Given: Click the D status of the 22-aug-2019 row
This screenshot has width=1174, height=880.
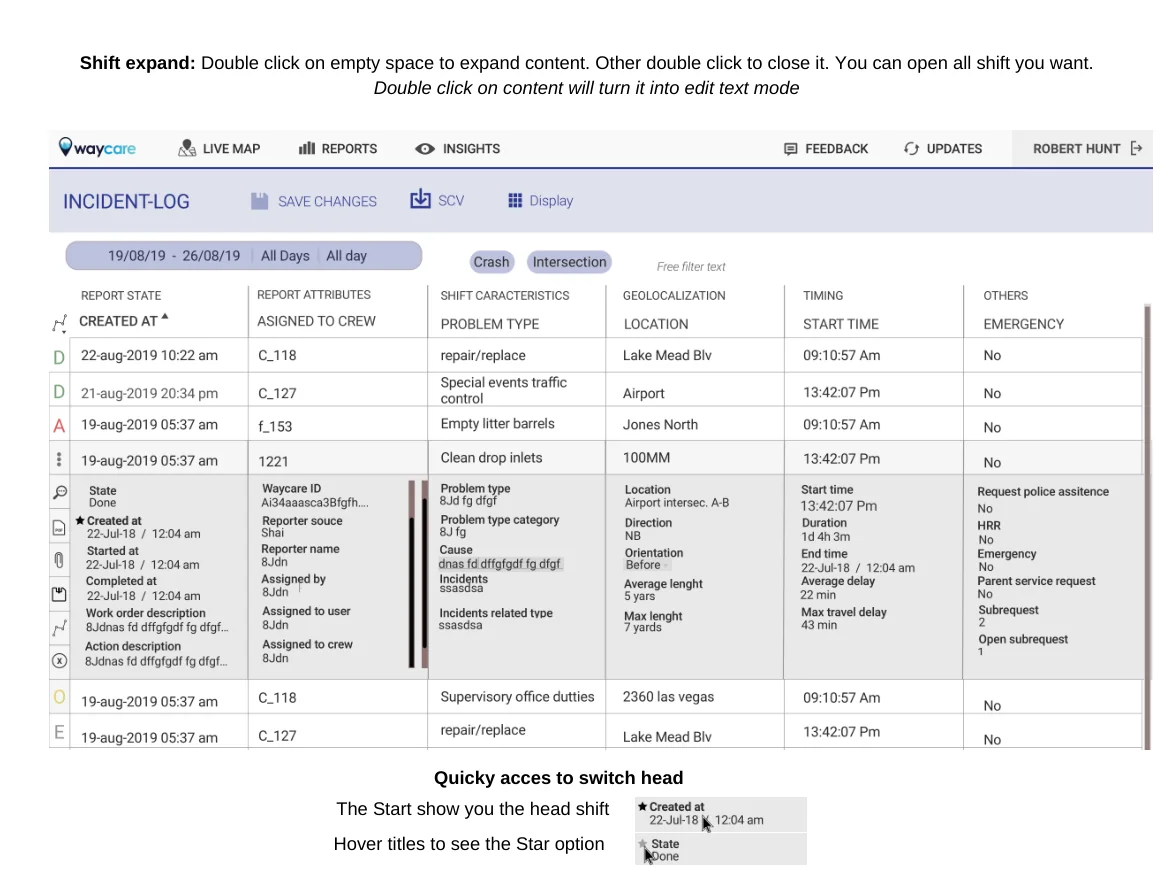Looking at the screenshot, I should click(x=59, y=357).
